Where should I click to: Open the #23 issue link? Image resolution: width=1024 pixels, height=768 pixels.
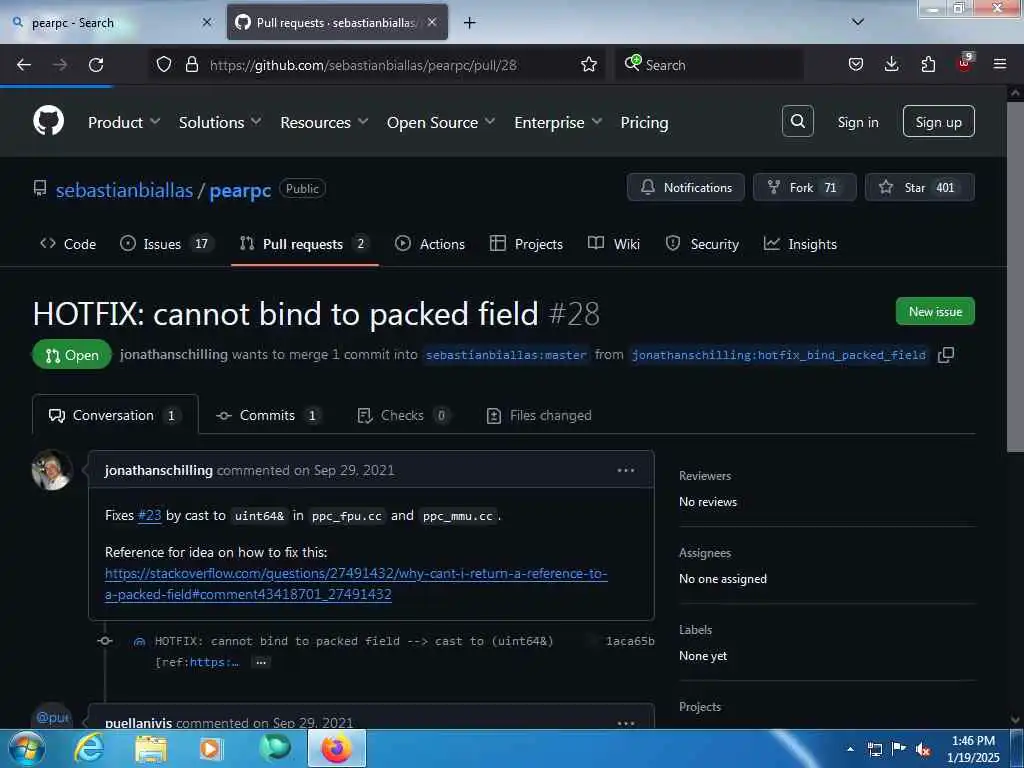click(x=150, y=515)
